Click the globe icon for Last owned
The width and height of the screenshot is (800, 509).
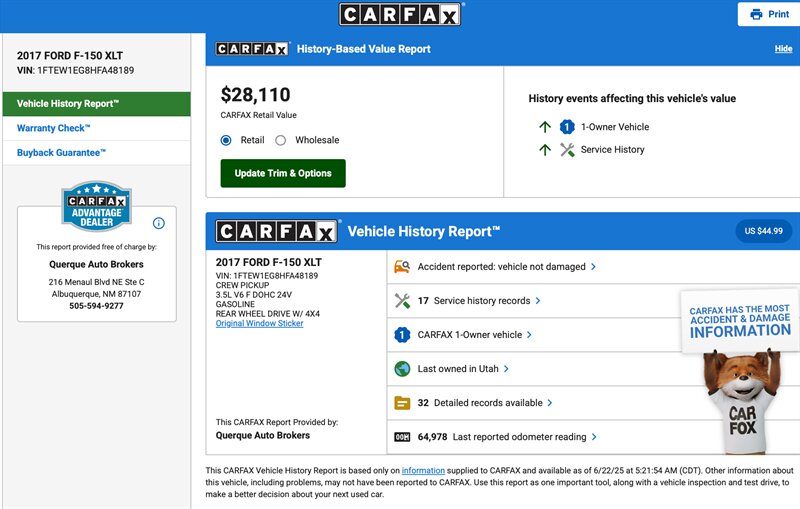point(402,369)
